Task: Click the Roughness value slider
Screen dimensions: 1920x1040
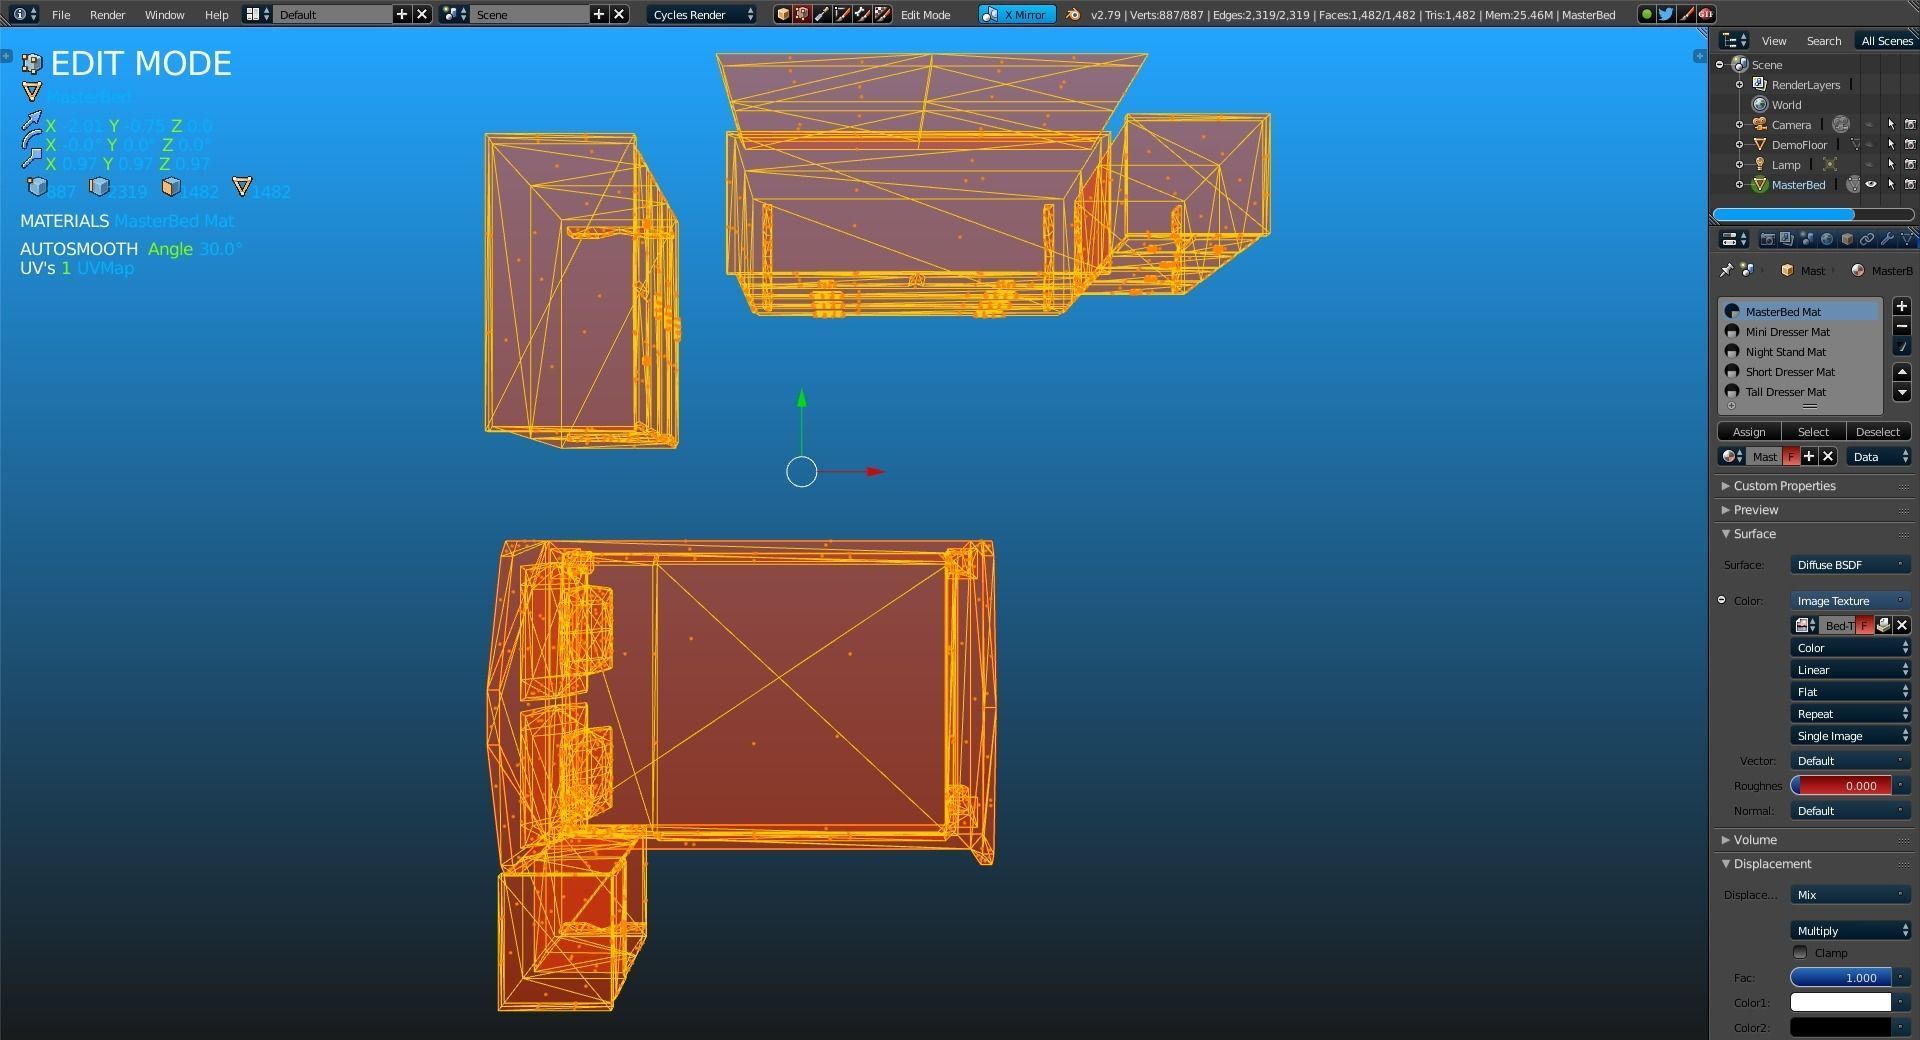Action: pos(1841,785)
